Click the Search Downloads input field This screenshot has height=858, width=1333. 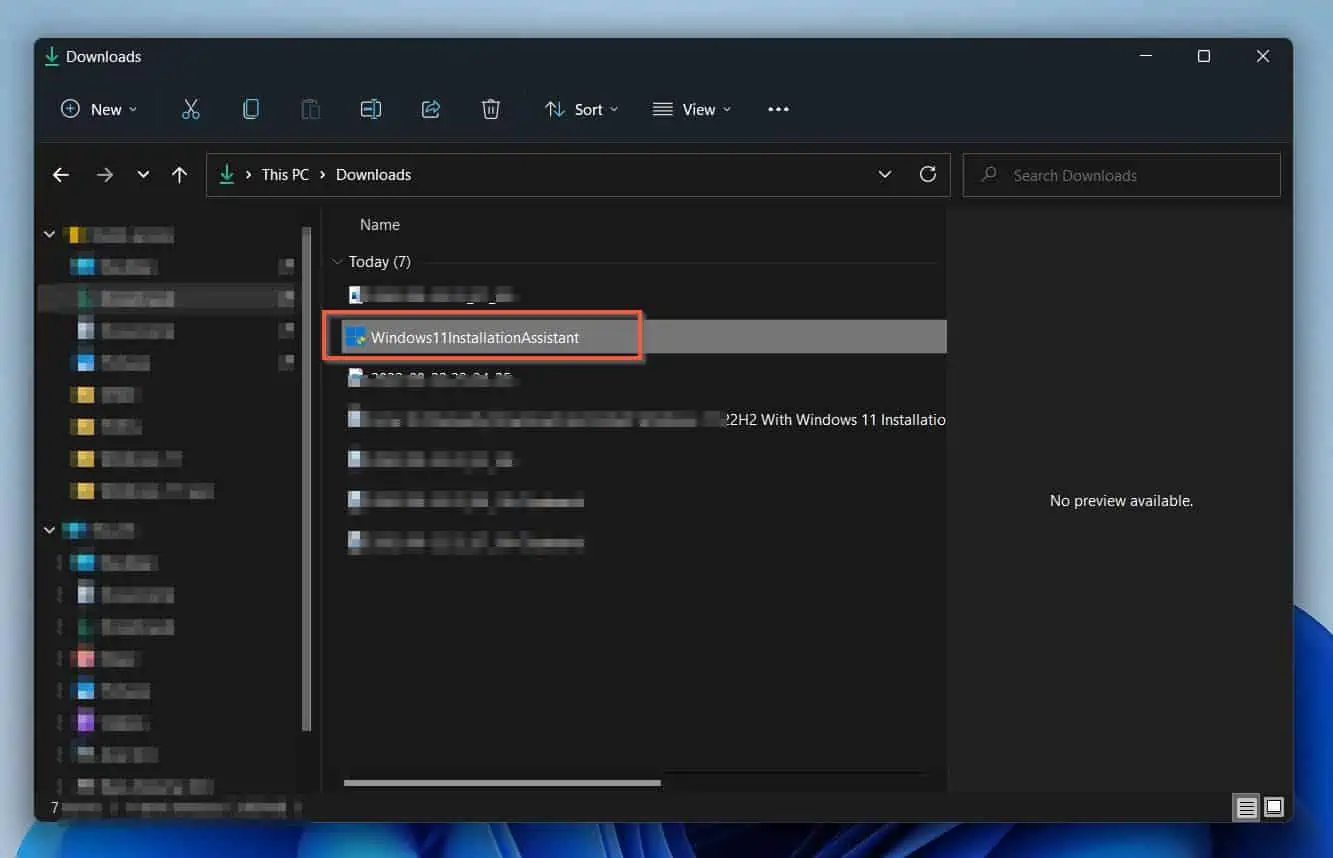point(1122,175)
